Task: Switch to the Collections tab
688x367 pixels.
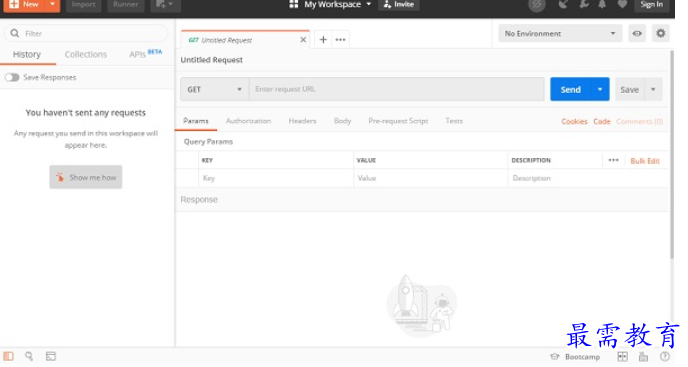Action: [x=86, y=54]
